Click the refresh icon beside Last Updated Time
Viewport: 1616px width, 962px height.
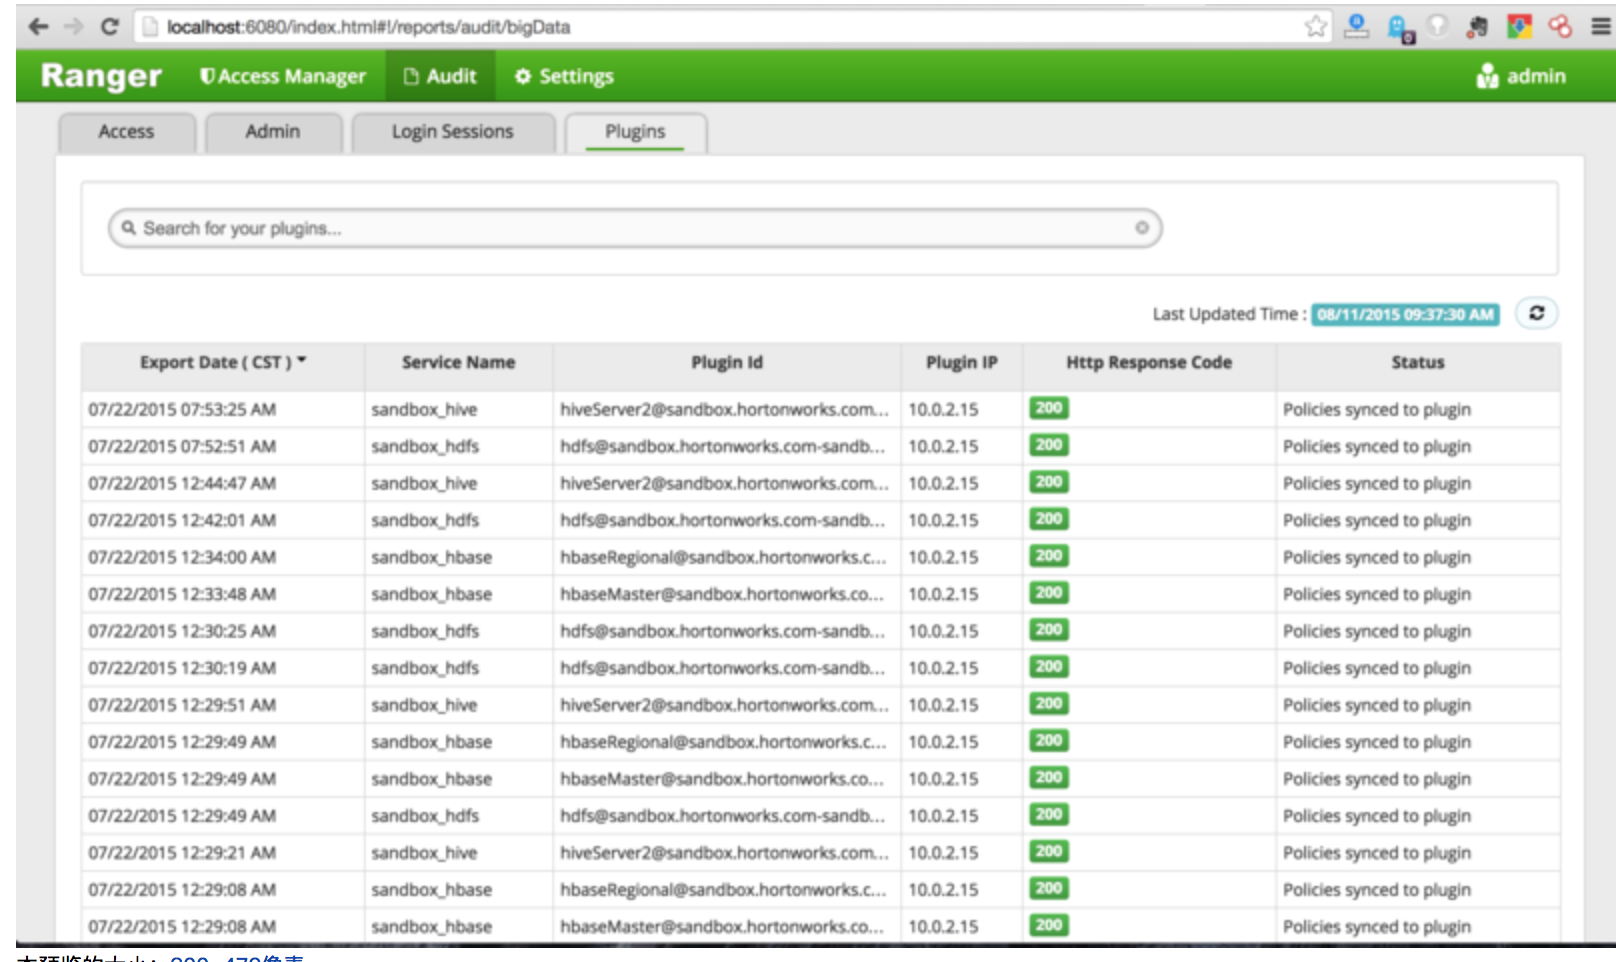(x=1536, y=313)
